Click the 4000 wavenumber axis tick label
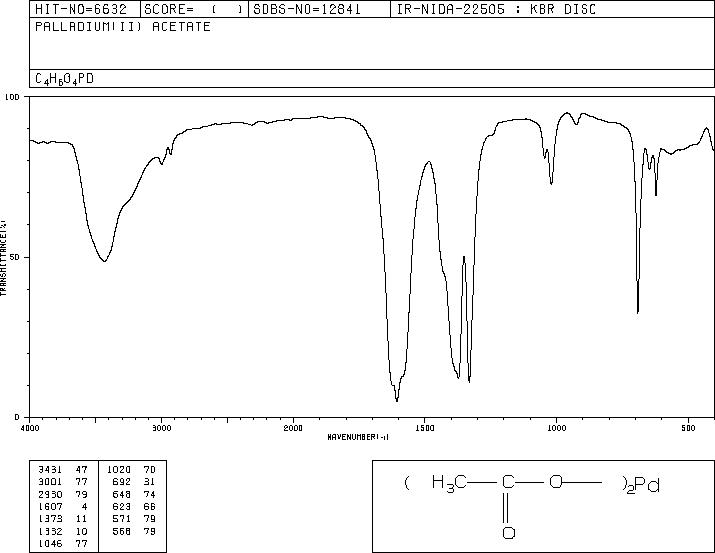The height and width of the screenshot is (553, 715). (30, 428)
